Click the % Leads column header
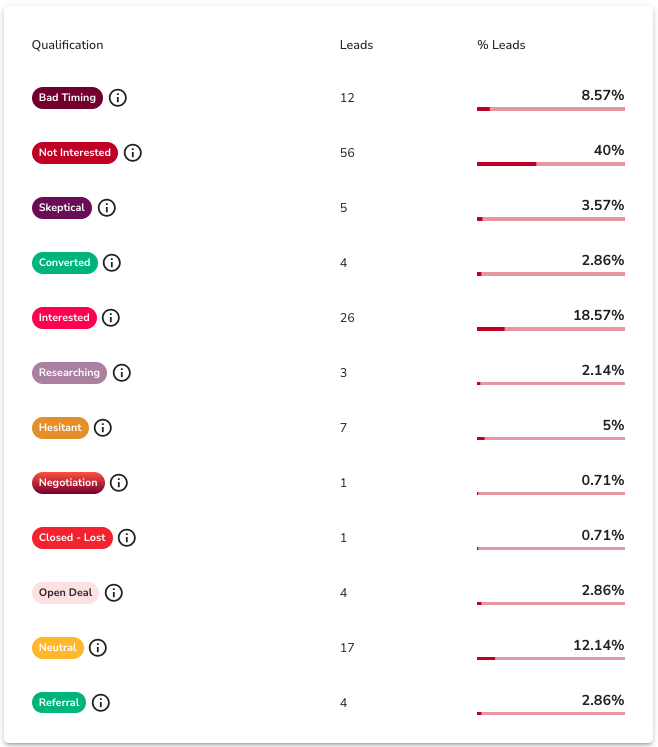Viewport: 658px width, 747px height. (501, 45)
